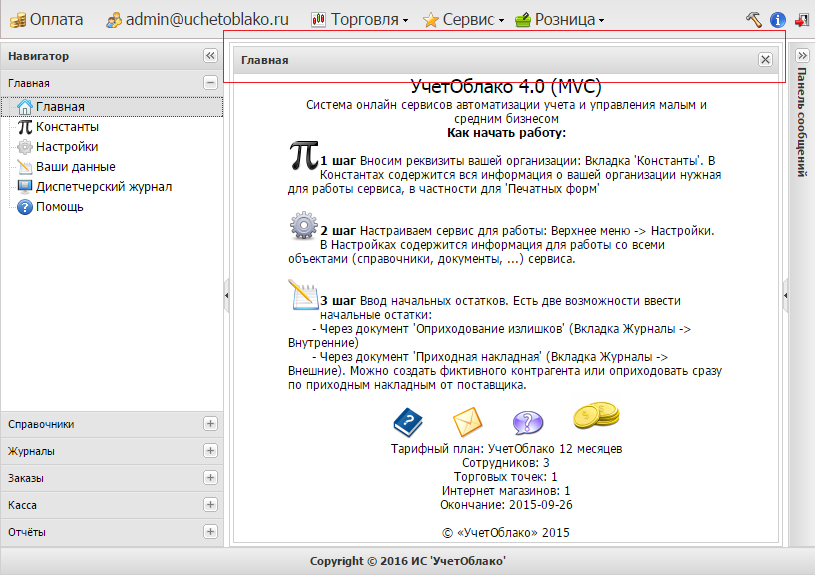
Task: Expand the Отчёты section
Action: pos(210,532)
